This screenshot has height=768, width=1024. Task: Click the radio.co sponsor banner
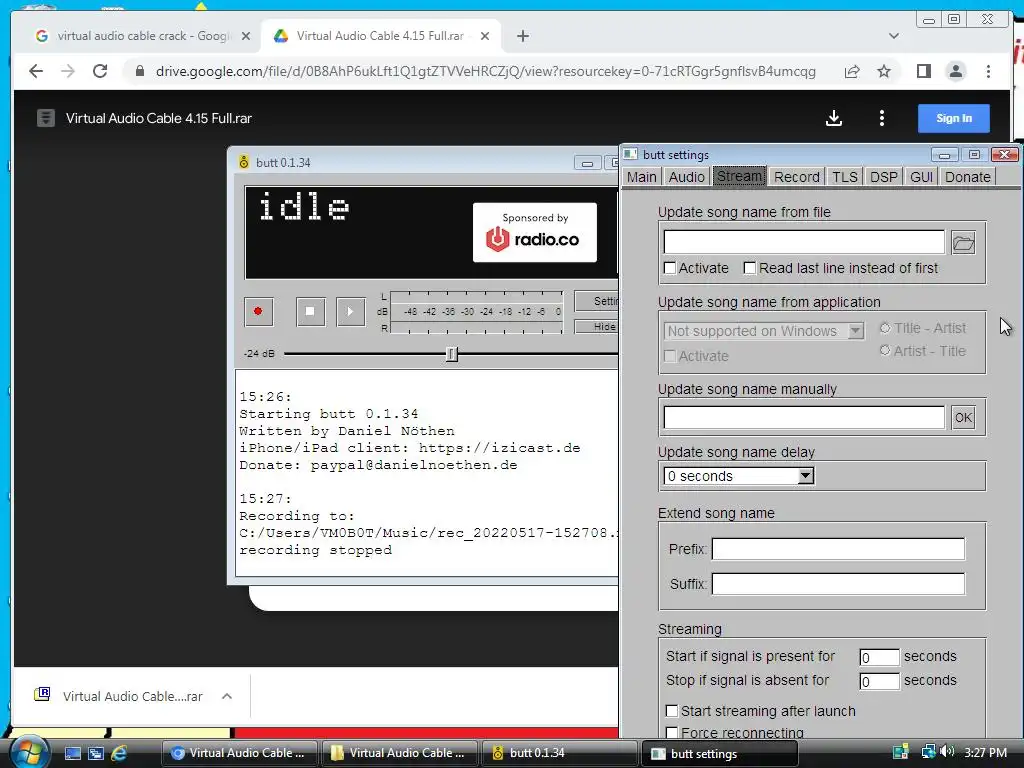(x=534, y=232)
